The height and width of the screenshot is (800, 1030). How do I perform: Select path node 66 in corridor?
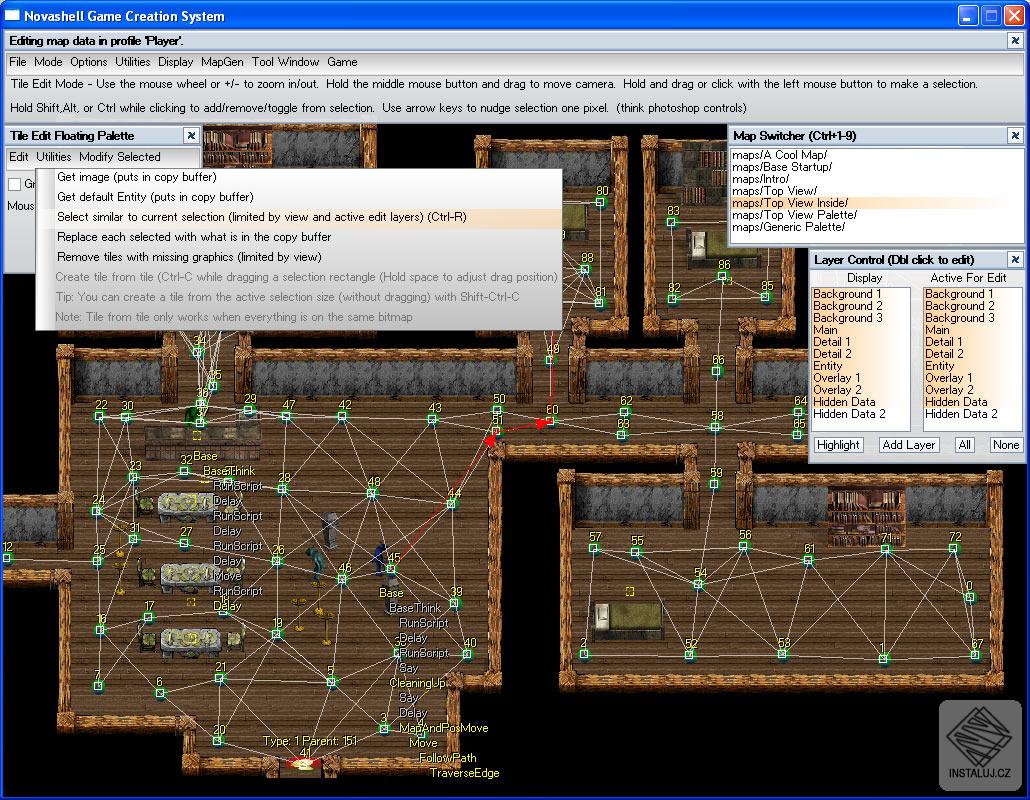[x=717, y=371]
